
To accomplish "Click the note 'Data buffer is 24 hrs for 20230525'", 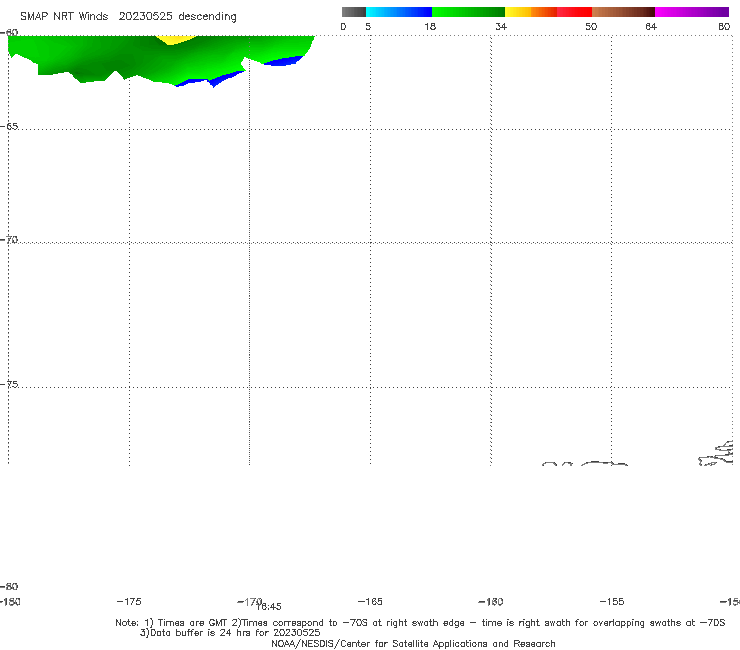I will 235,633.
